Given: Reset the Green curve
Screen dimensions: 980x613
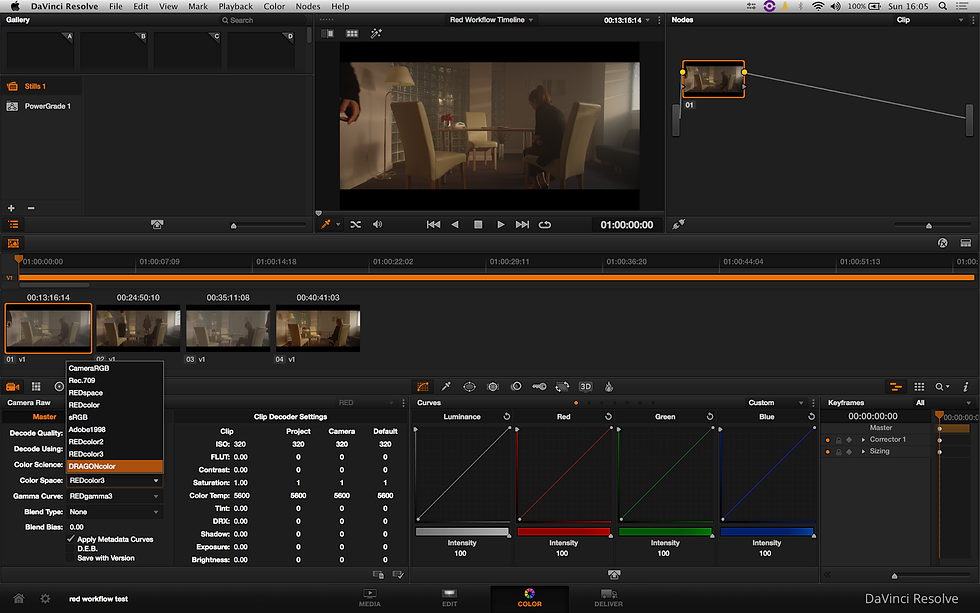Looking at the screenshot, I should tap(710, 416).
